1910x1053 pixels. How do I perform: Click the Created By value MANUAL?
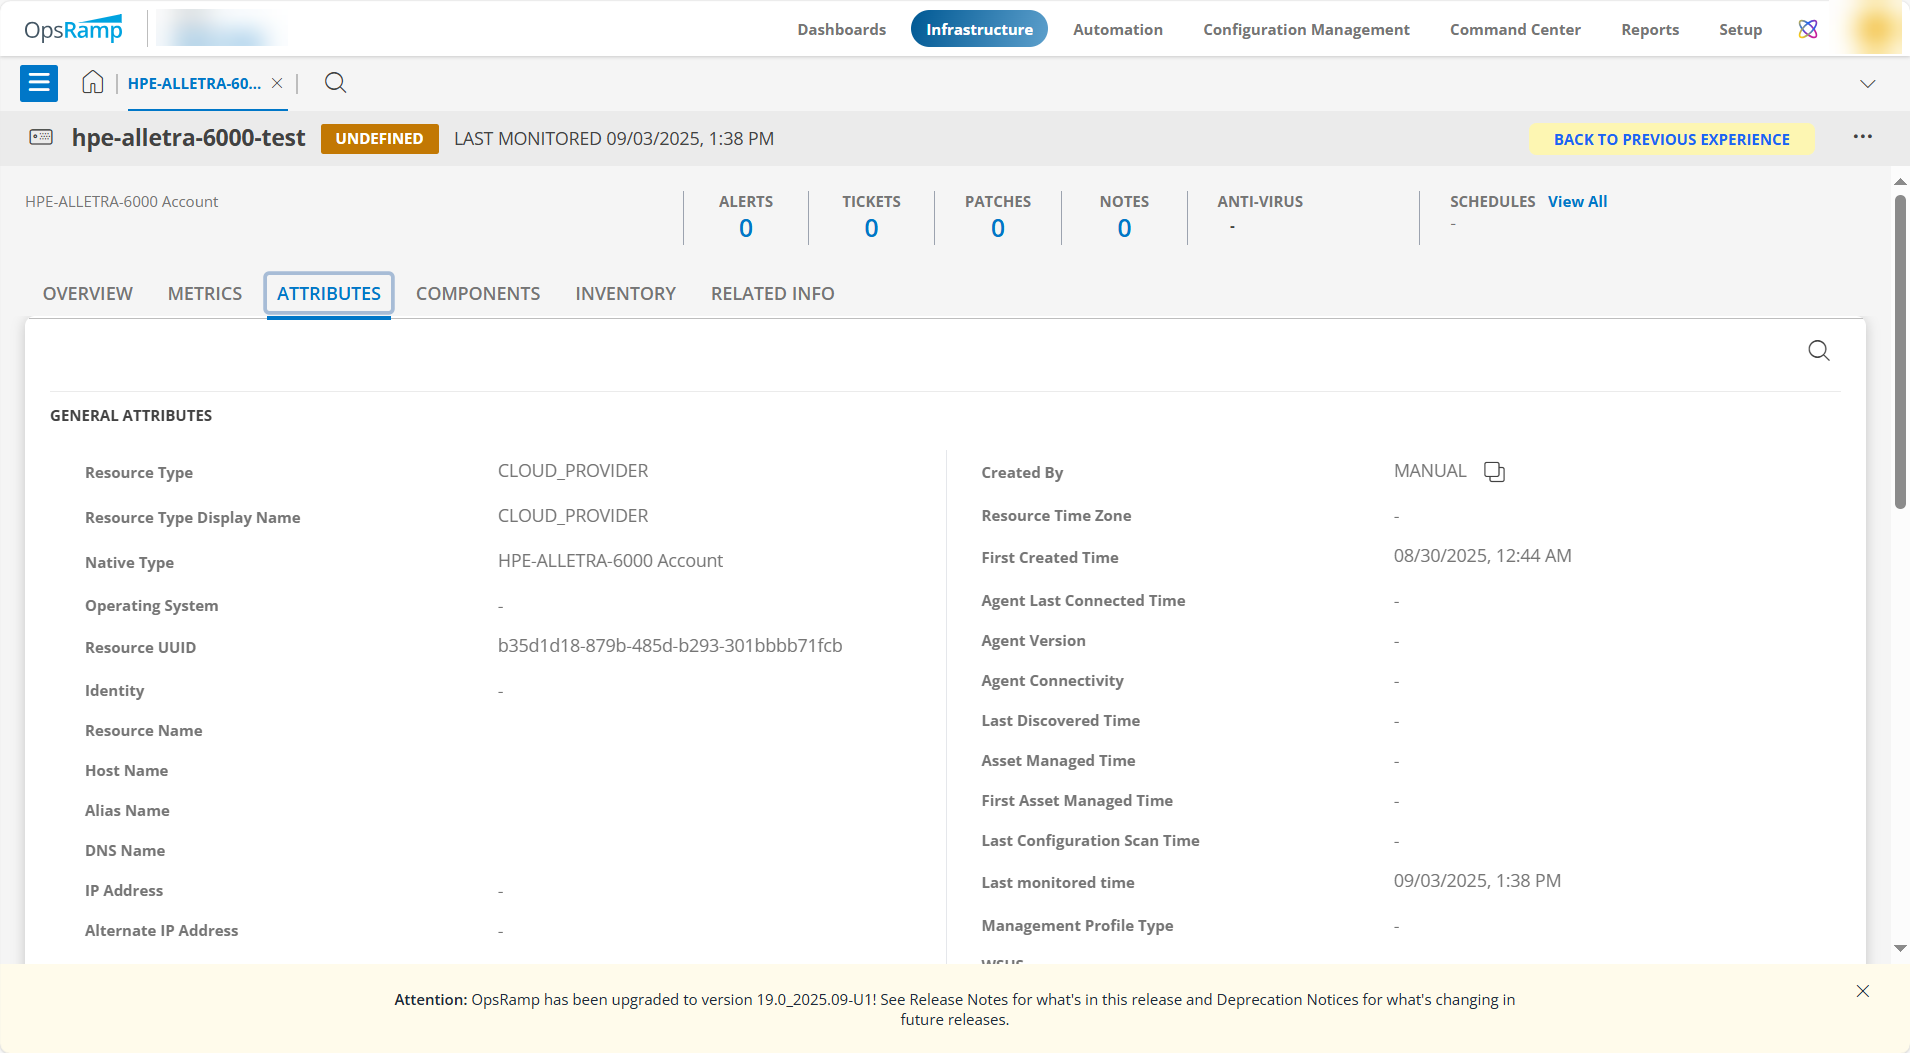tap(1430, 471)
